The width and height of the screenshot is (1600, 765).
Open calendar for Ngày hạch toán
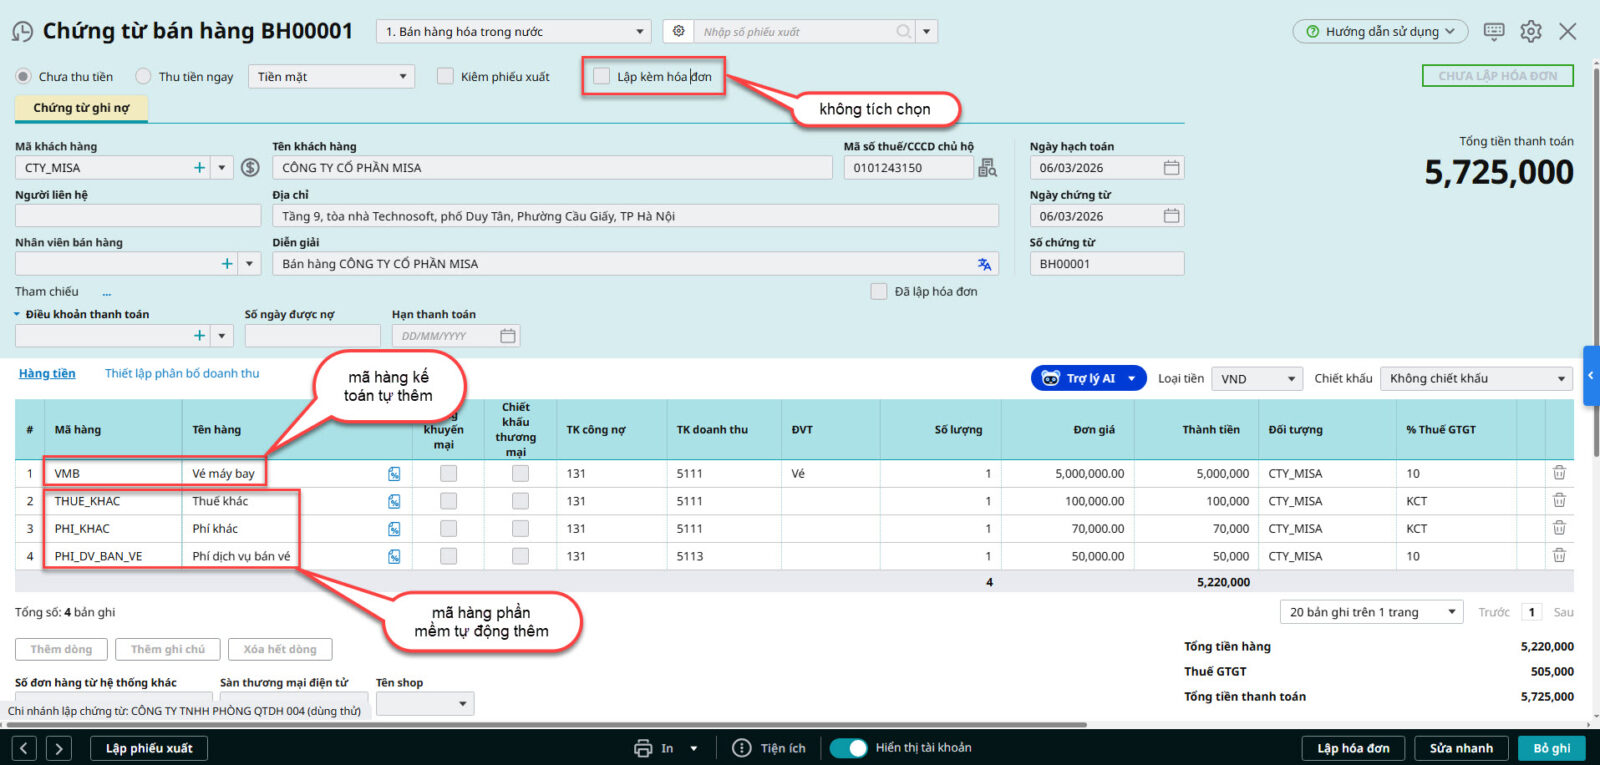pyautogui.click(x=1171, y=168)
